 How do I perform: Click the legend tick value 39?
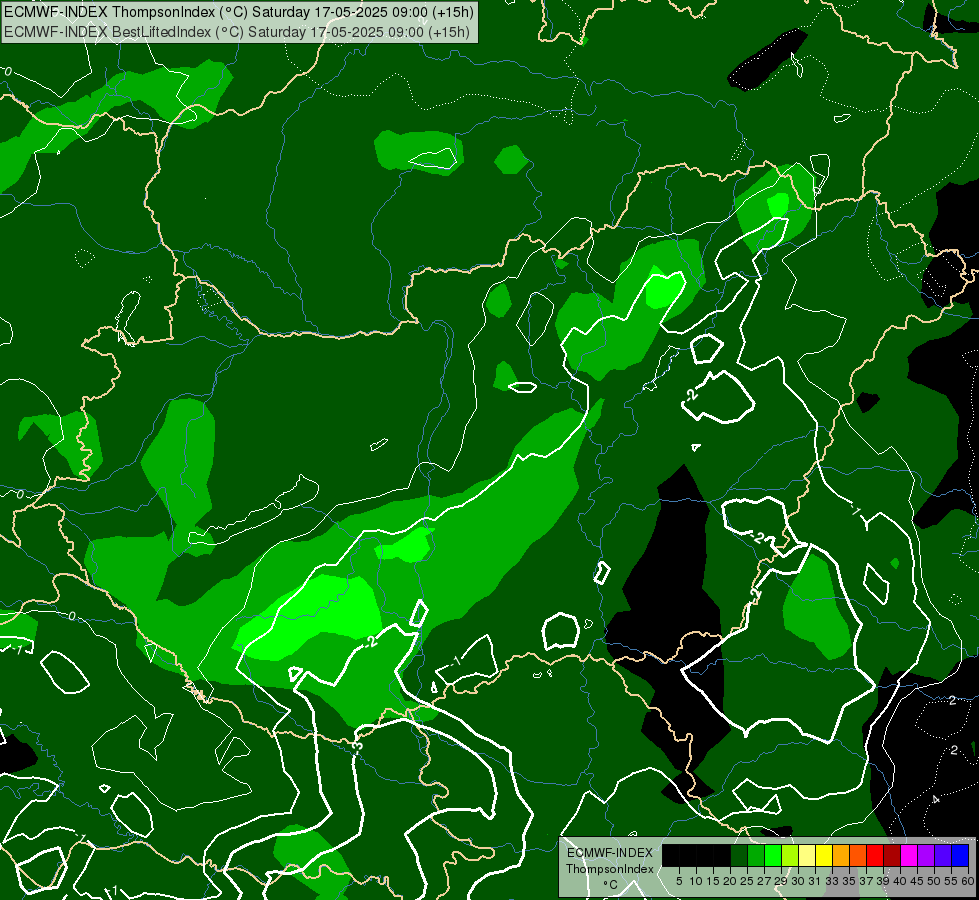tap(883, 881)
